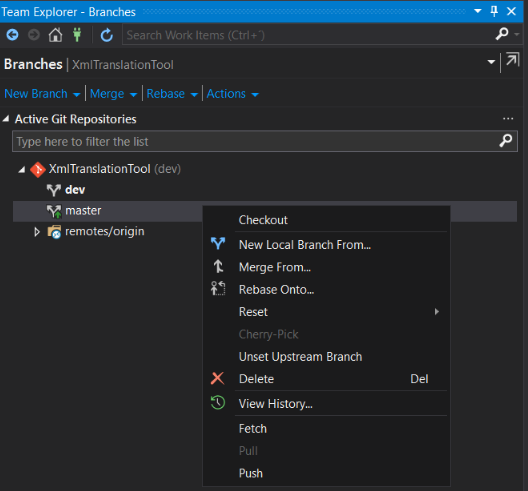Select the dev branch
528x491 pixels.
[75, 190]
